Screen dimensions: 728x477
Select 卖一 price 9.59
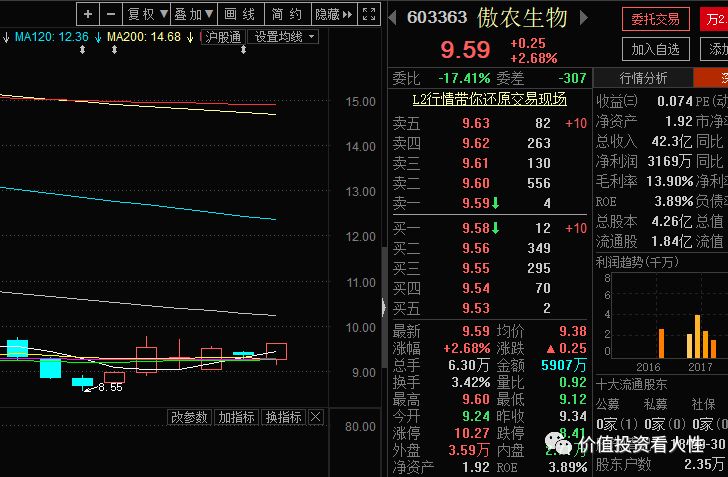475,203
